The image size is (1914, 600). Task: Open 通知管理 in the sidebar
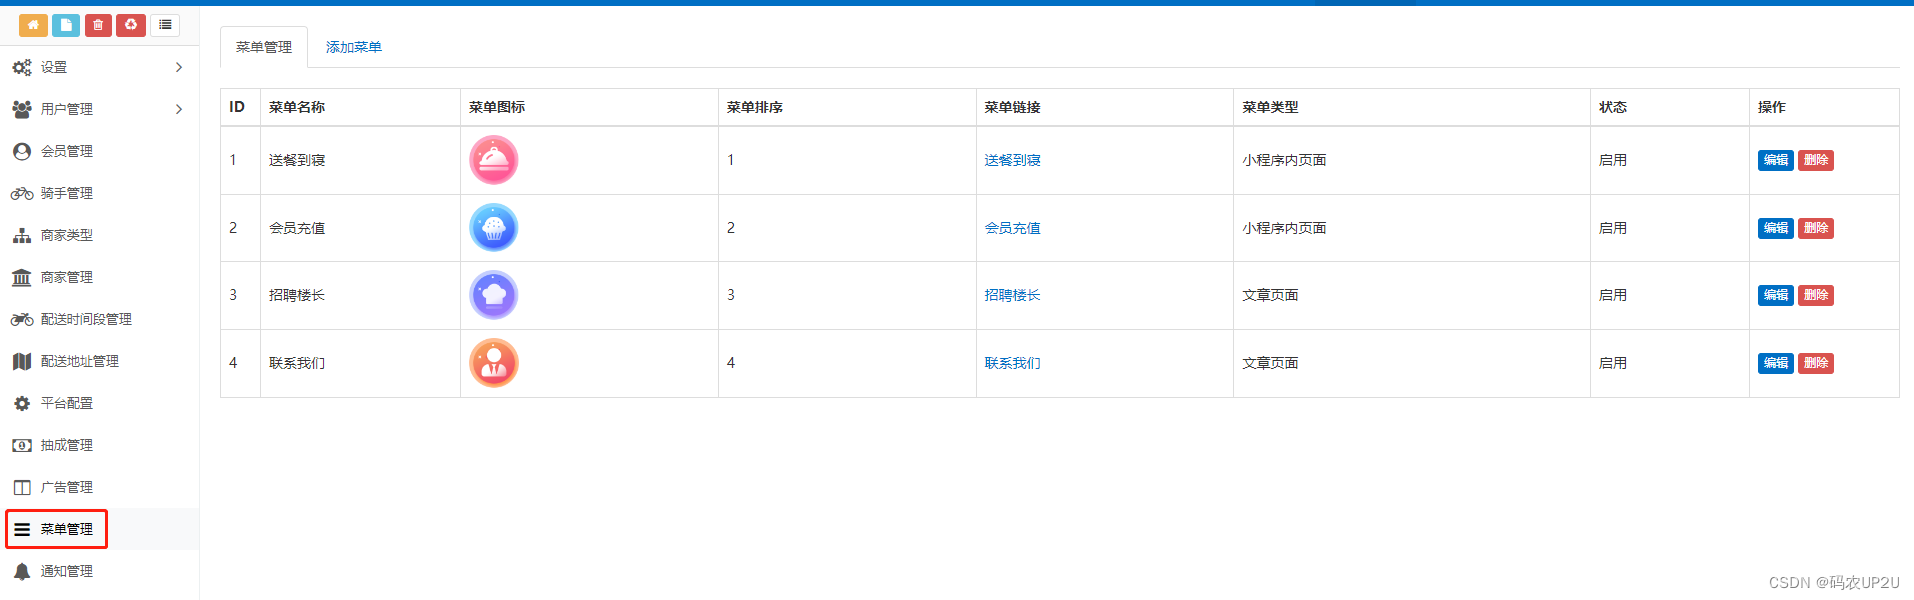point(67,572)
